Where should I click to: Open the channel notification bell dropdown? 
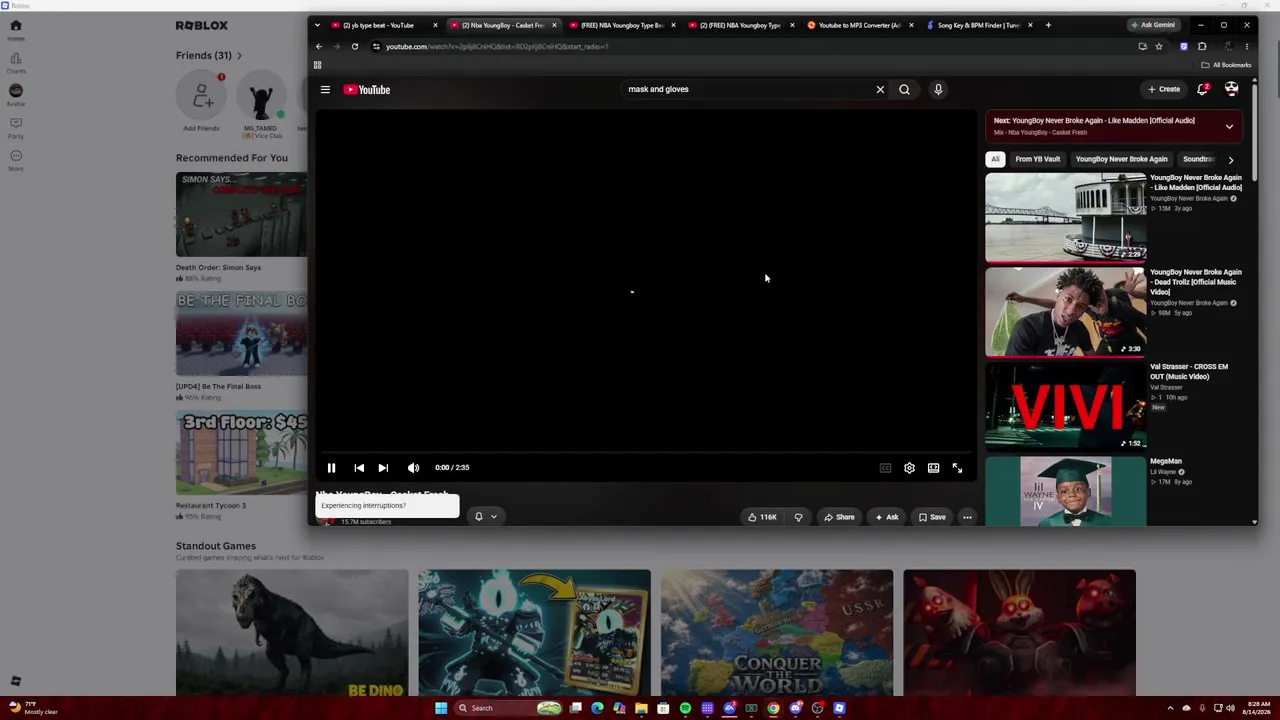click(x=485, y=517)
